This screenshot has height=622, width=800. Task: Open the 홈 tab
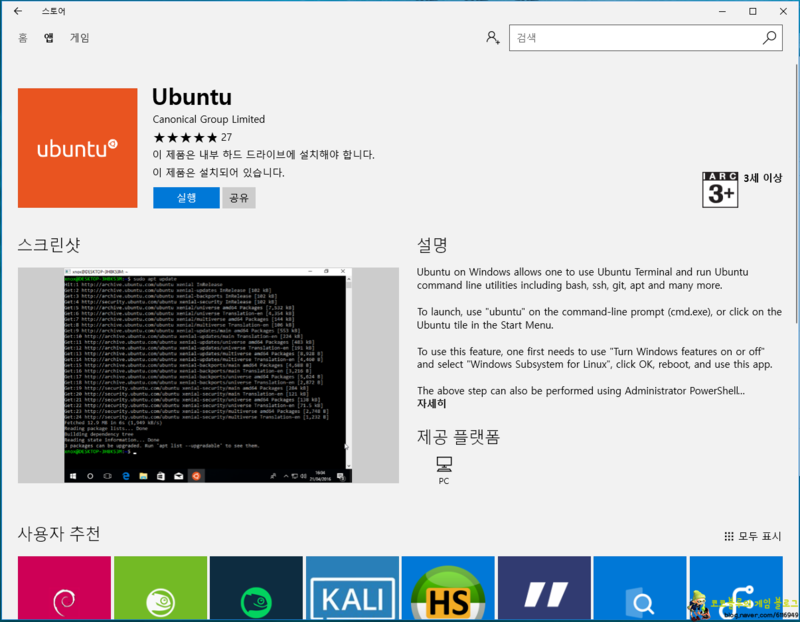tap(22, 38)
